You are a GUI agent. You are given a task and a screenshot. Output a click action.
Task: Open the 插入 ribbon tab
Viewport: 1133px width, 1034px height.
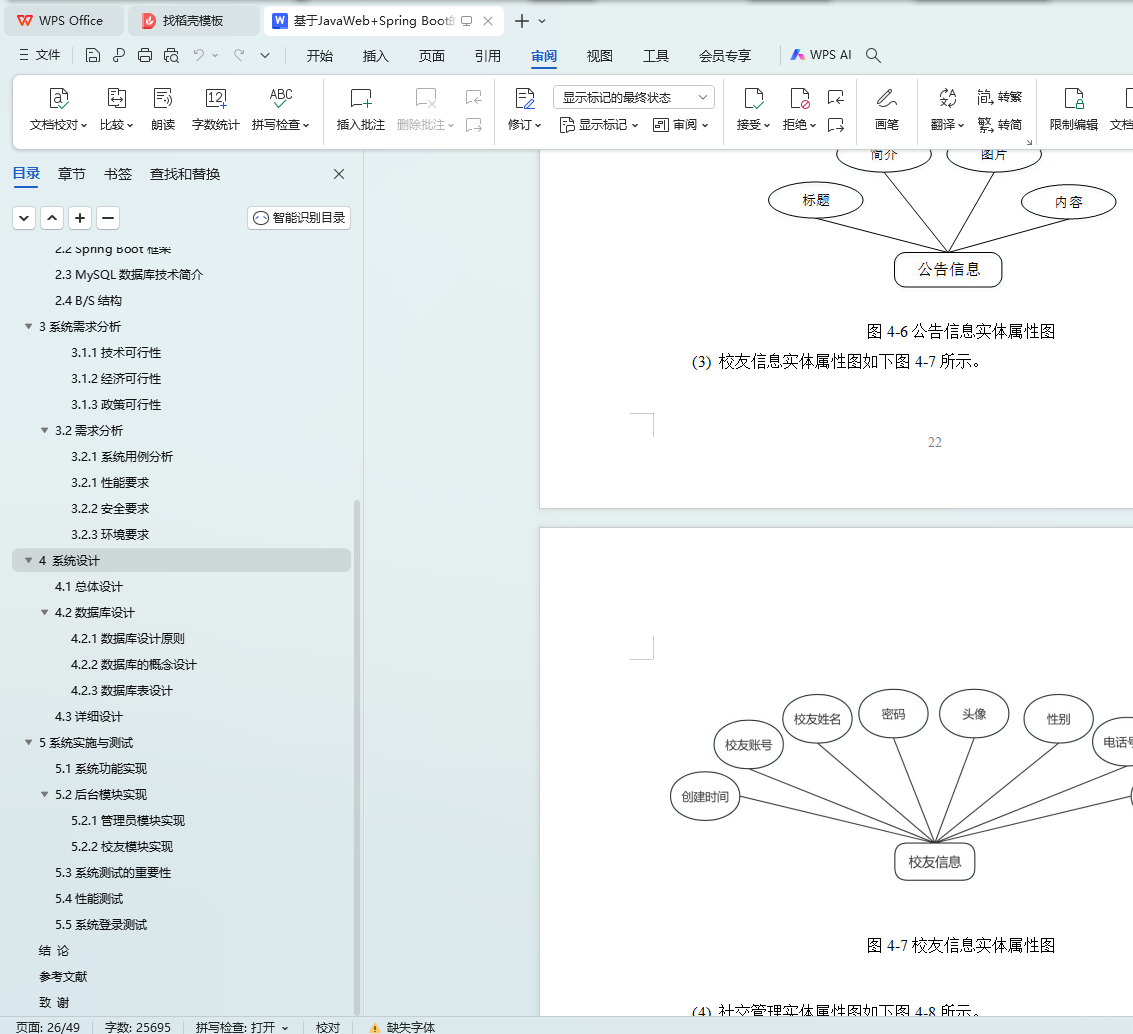376,56
